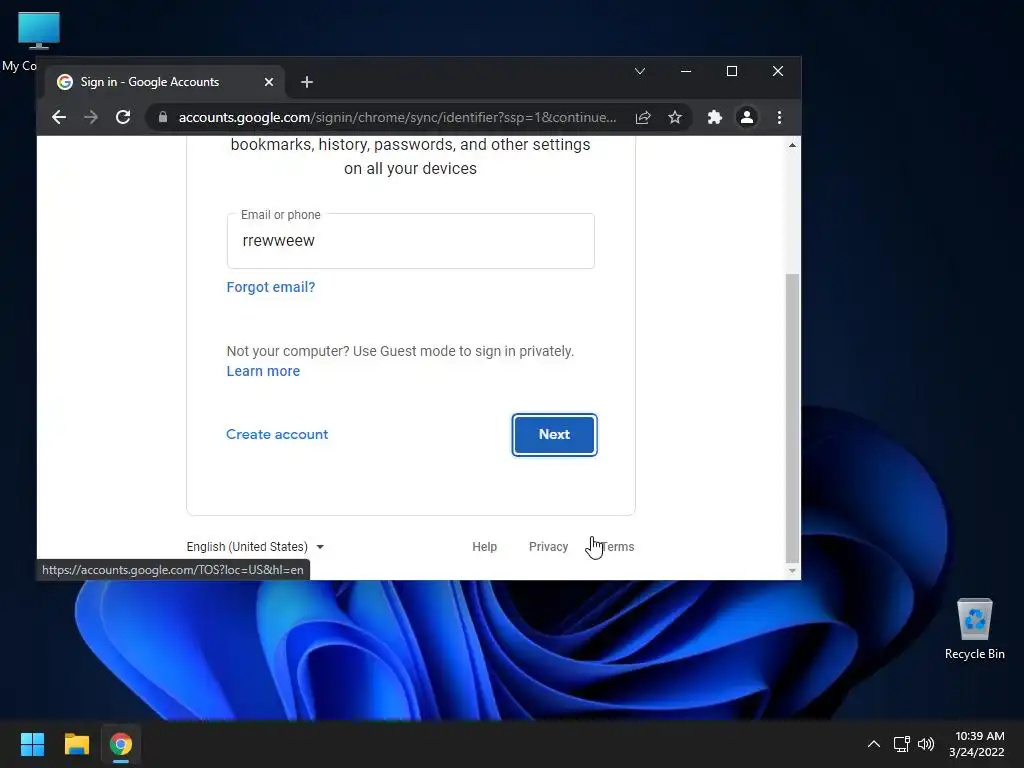Open File Explorer from the taskbar
The width and height of the screenshot is (1024, 768).
point(76,744)
